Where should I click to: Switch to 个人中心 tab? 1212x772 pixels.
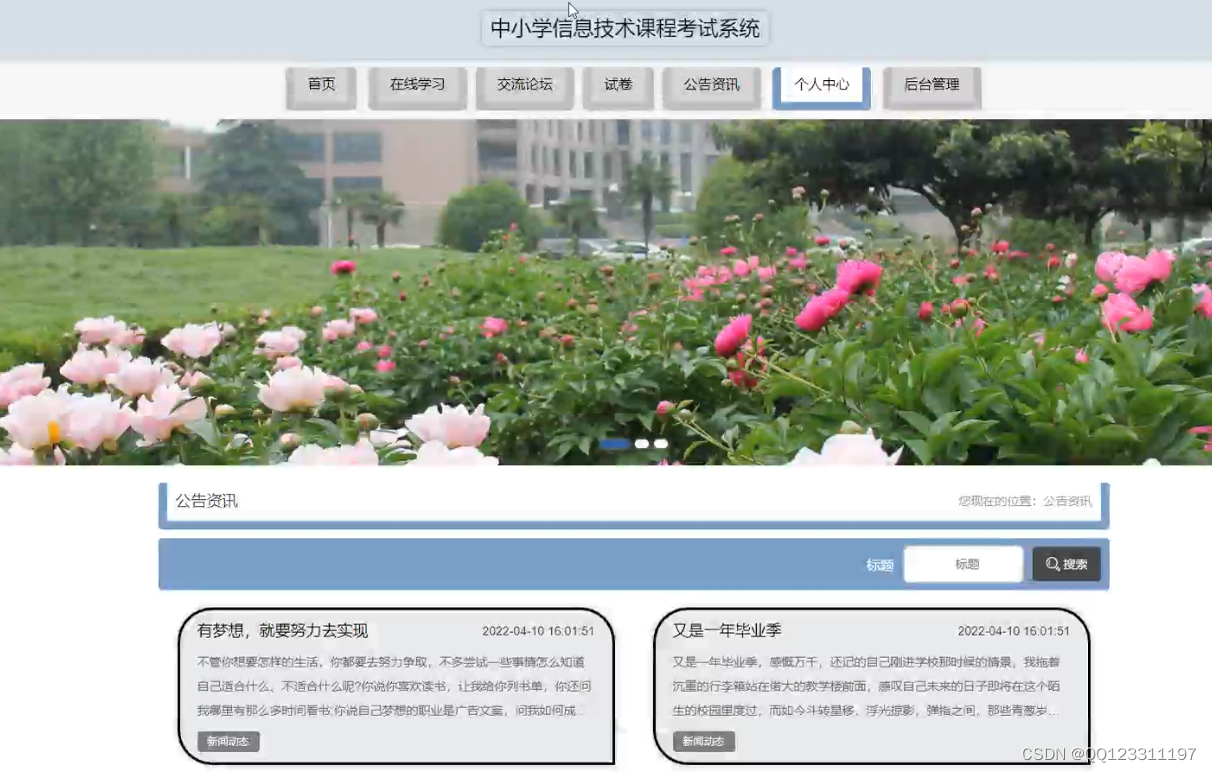pos(821,87)
